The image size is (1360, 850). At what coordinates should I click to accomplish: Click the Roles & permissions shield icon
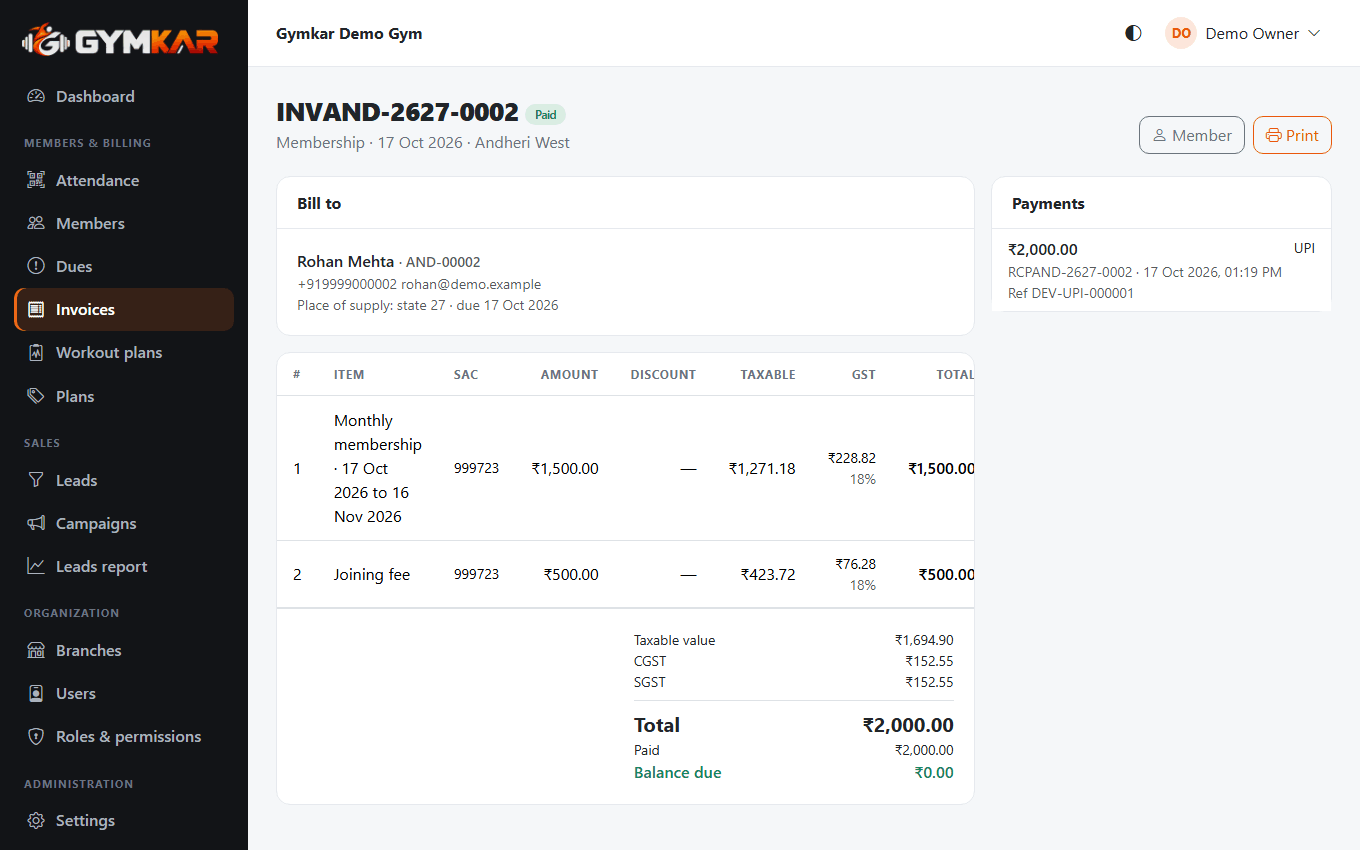(x=36, y=737)
